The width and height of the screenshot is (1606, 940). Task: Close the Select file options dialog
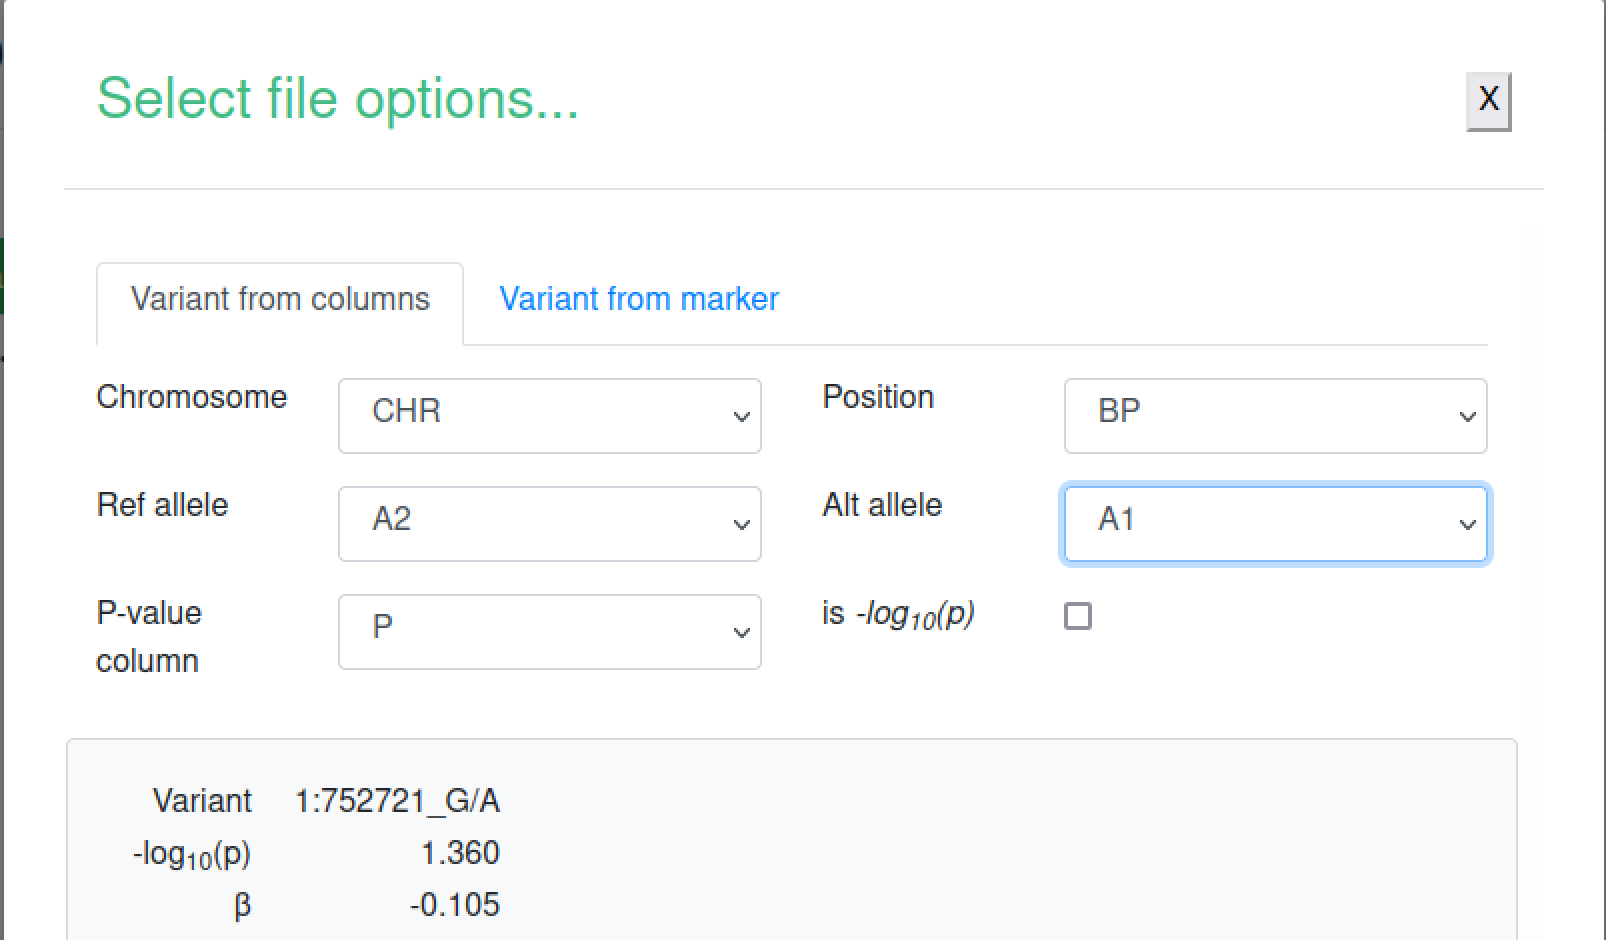coord(1488,100)
